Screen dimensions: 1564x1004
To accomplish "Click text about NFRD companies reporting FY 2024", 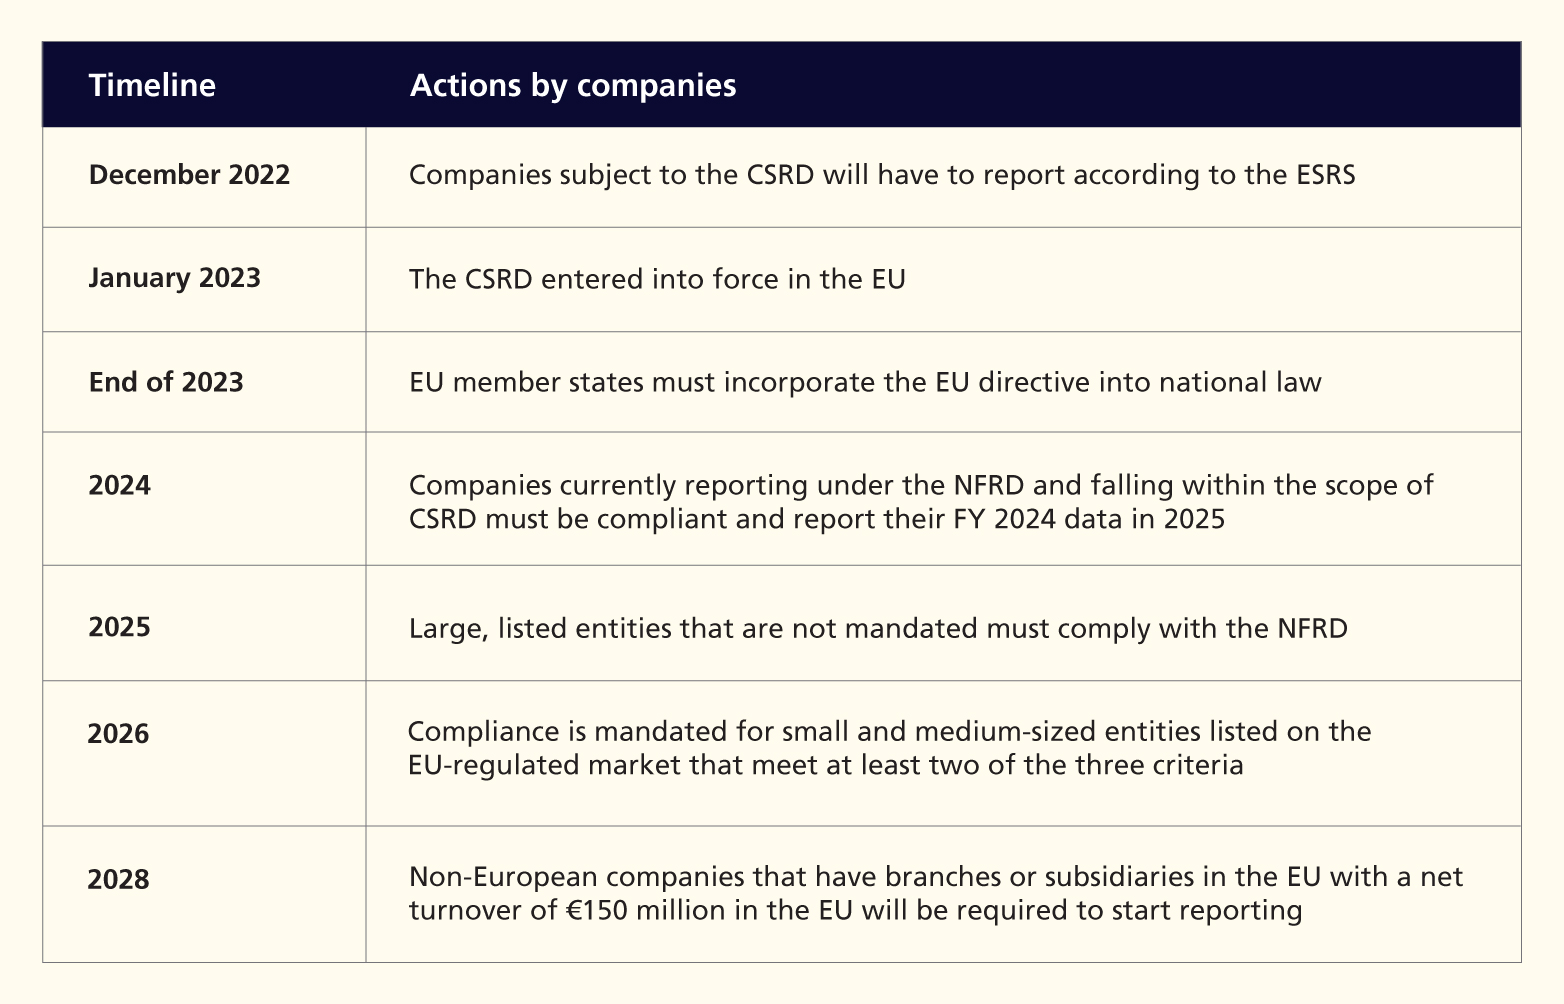I will (921, 502).
